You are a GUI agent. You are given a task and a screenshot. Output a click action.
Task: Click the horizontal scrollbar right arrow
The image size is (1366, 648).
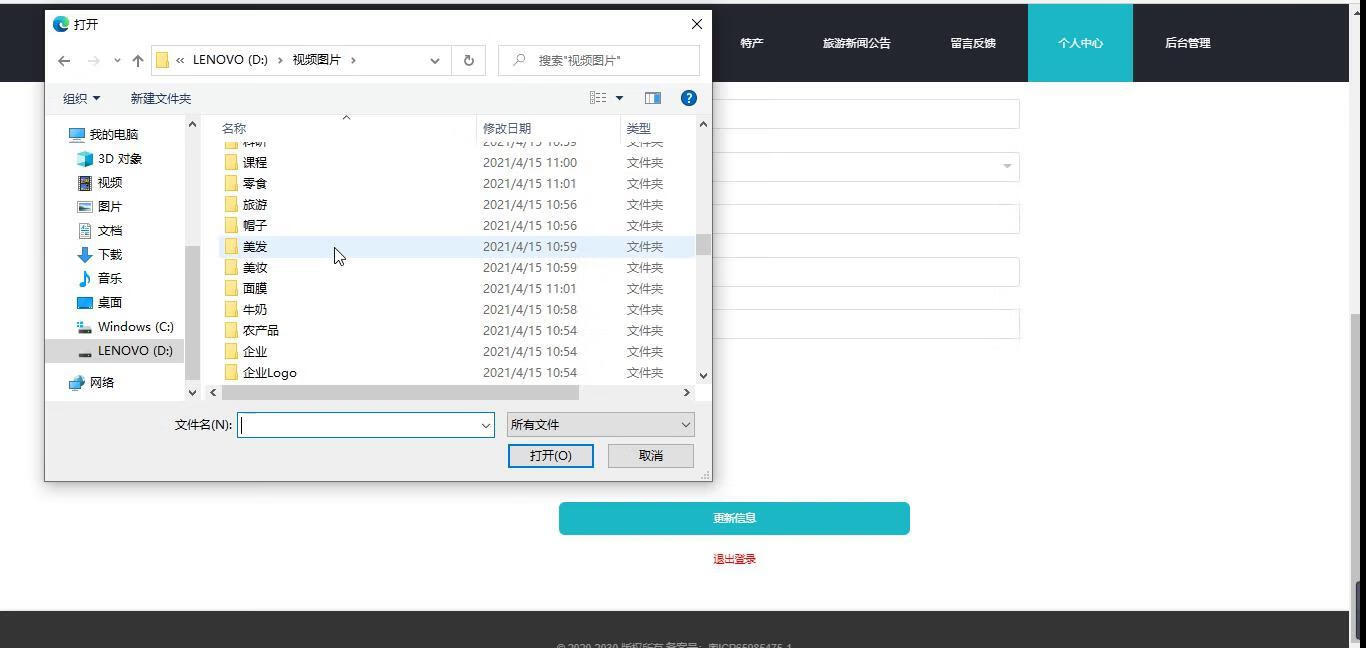pos(687,393)
